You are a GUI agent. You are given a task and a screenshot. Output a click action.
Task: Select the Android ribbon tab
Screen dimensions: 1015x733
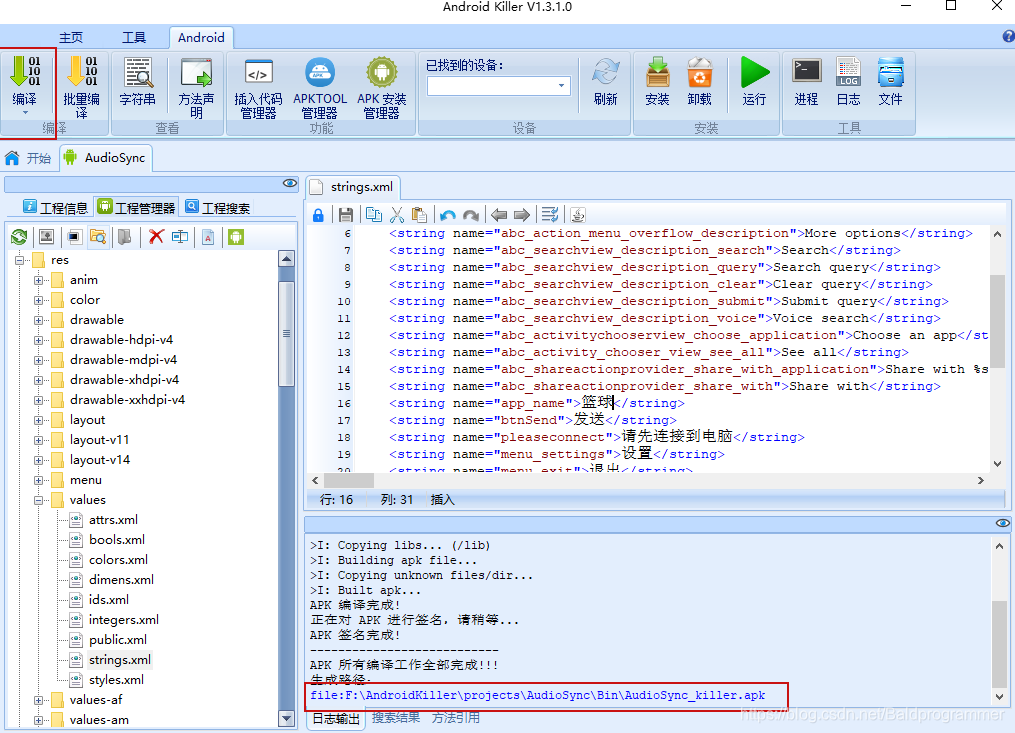(x=201, y=38)
